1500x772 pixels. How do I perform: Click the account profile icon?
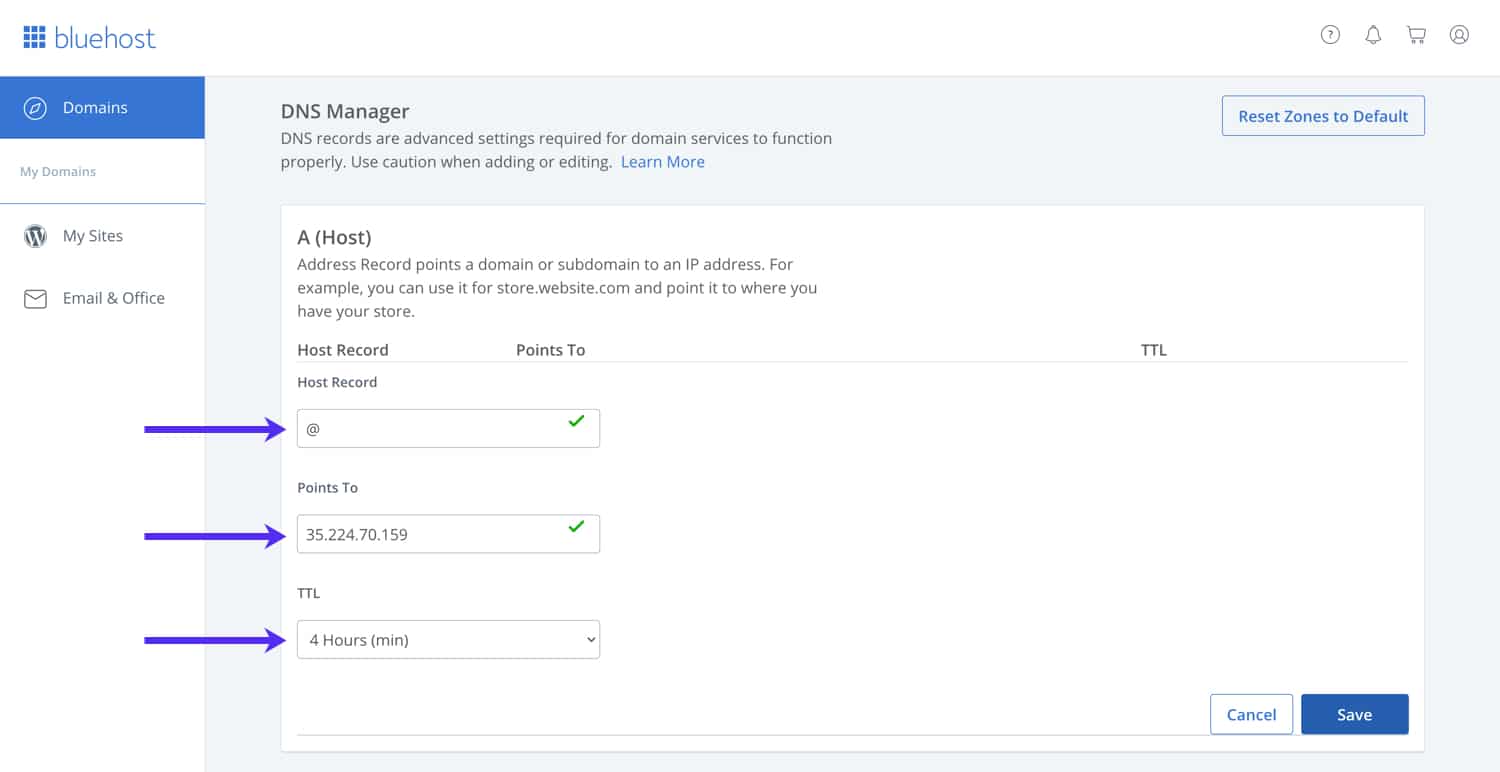(1459, 34)
